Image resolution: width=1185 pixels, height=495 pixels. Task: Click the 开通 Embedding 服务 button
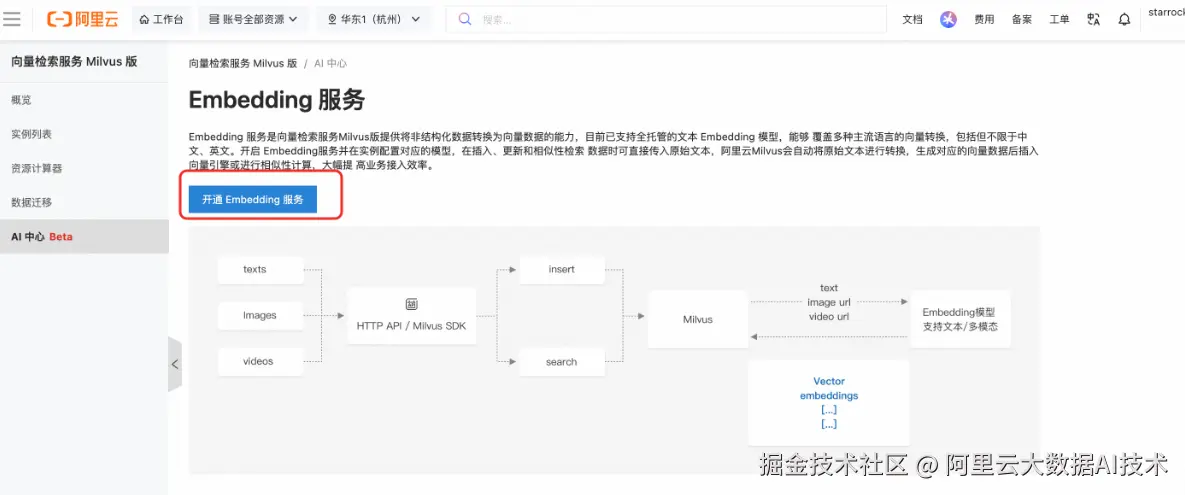(253, 200)
